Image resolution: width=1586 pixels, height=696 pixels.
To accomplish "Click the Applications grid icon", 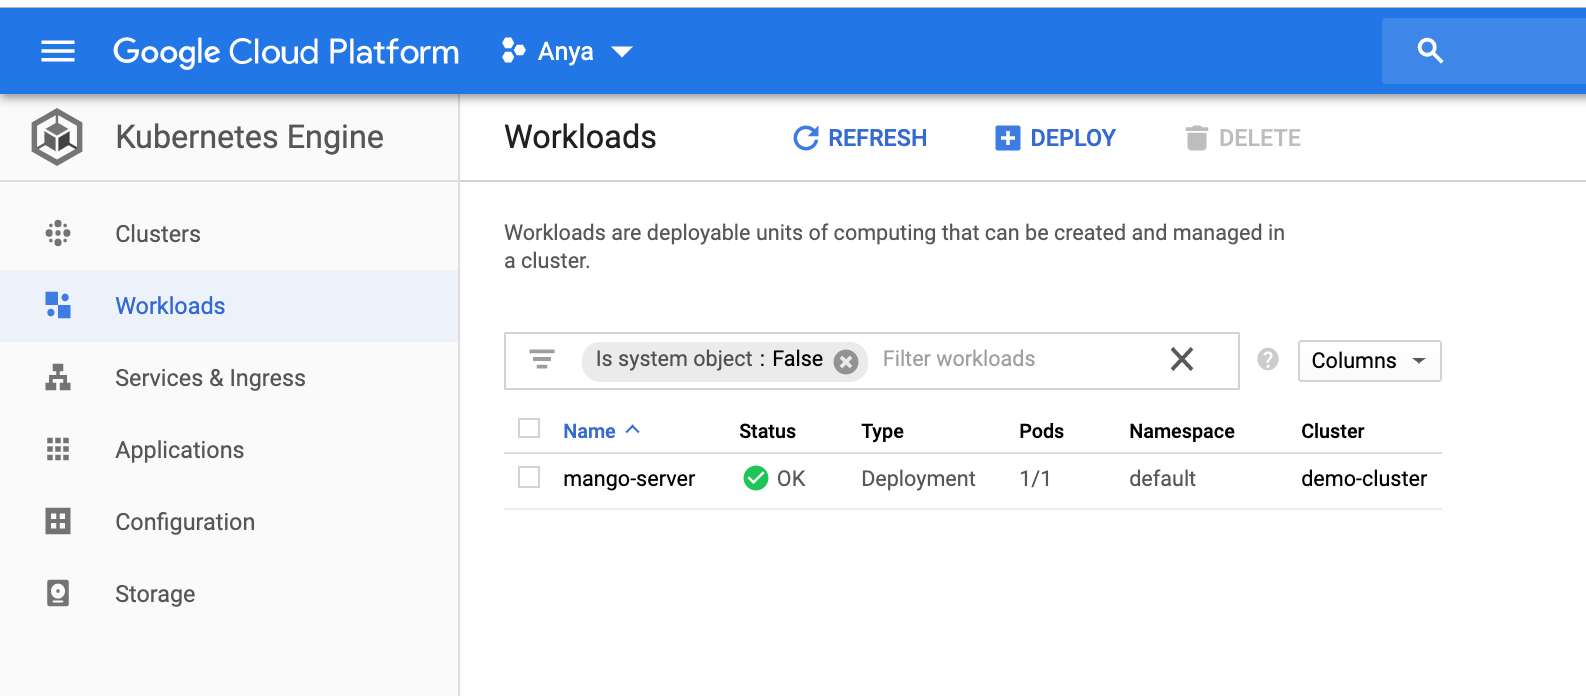I will coord(58,449).
